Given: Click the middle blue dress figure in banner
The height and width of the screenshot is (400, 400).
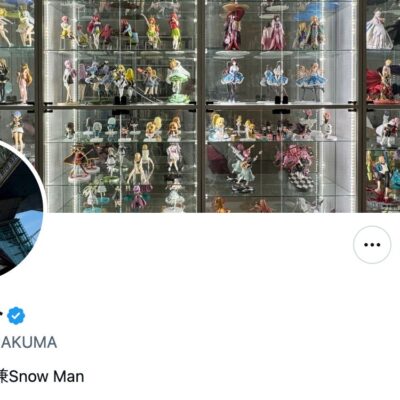Looking at the screenshot, I should point(275,81).
